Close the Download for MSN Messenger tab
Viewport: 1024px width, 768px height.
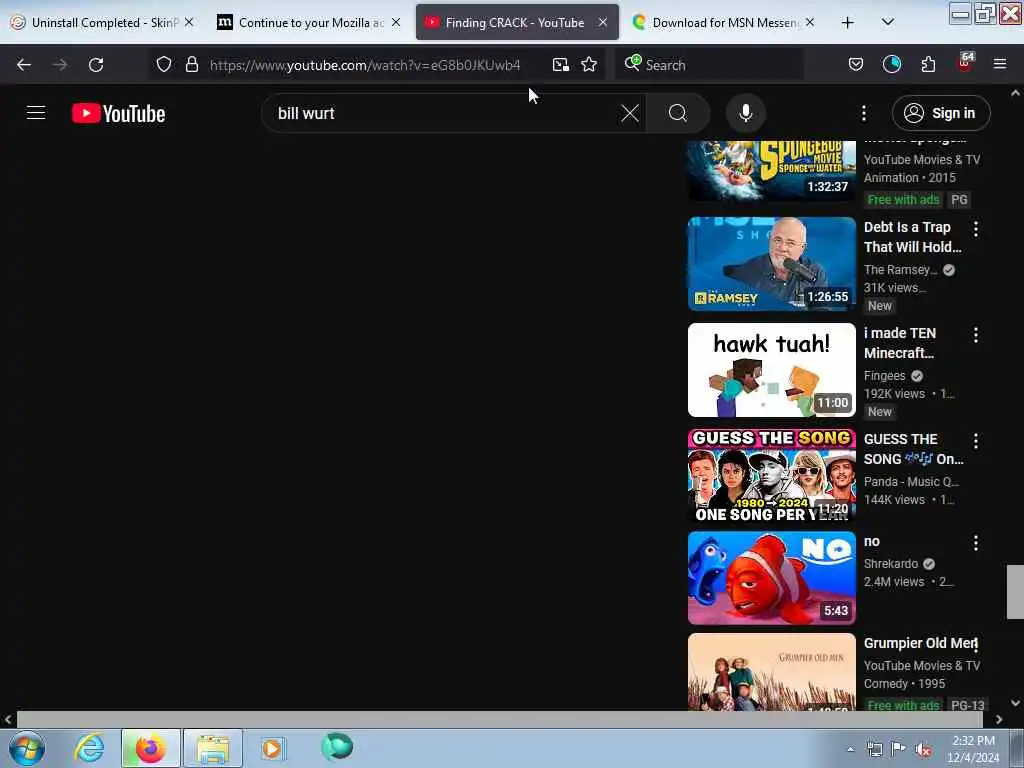[810, 22]
